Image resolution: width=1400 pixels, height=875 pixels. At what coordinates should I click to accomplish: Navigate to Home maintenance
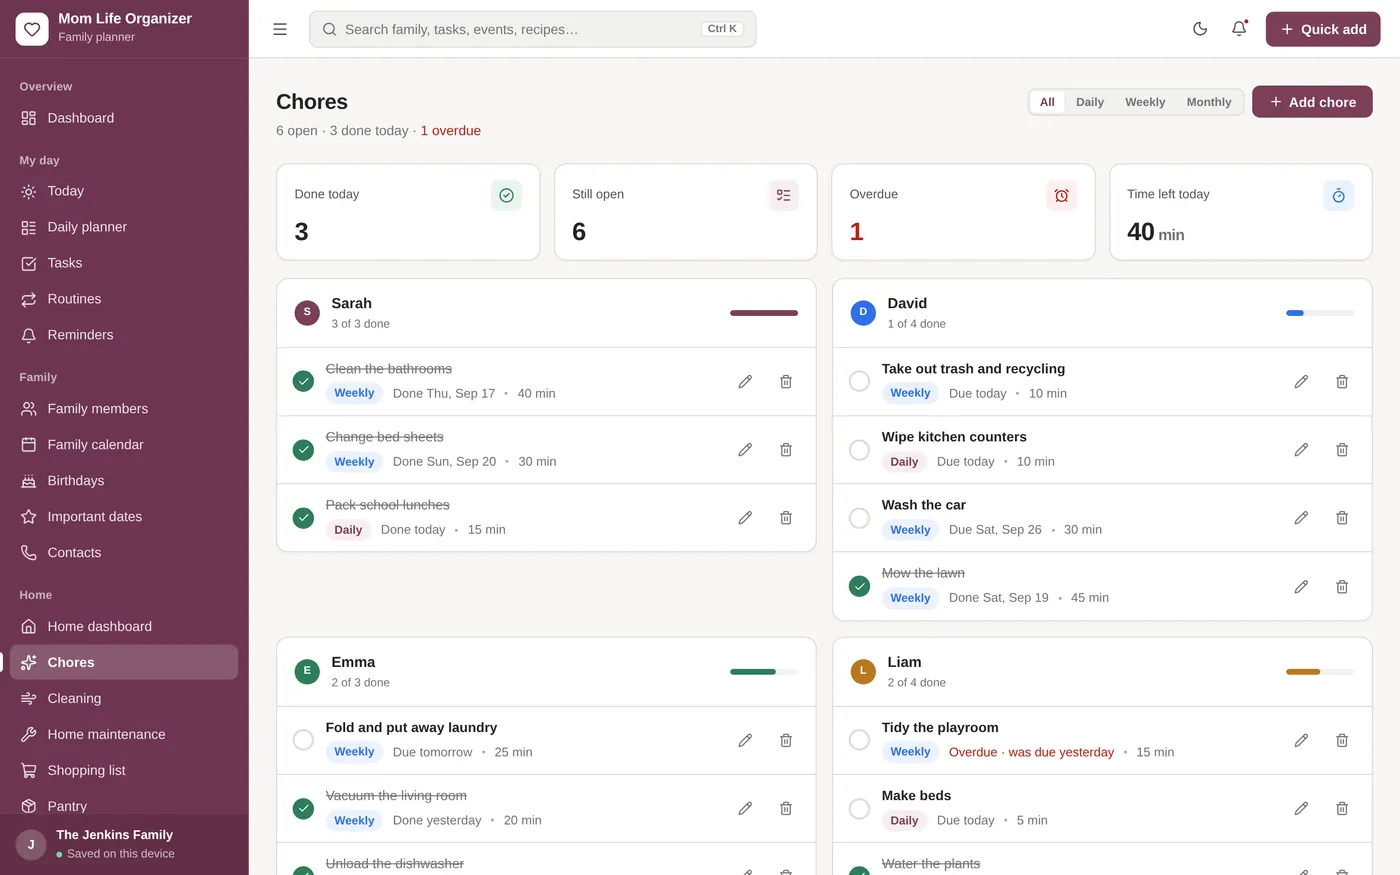coord(124,734)
